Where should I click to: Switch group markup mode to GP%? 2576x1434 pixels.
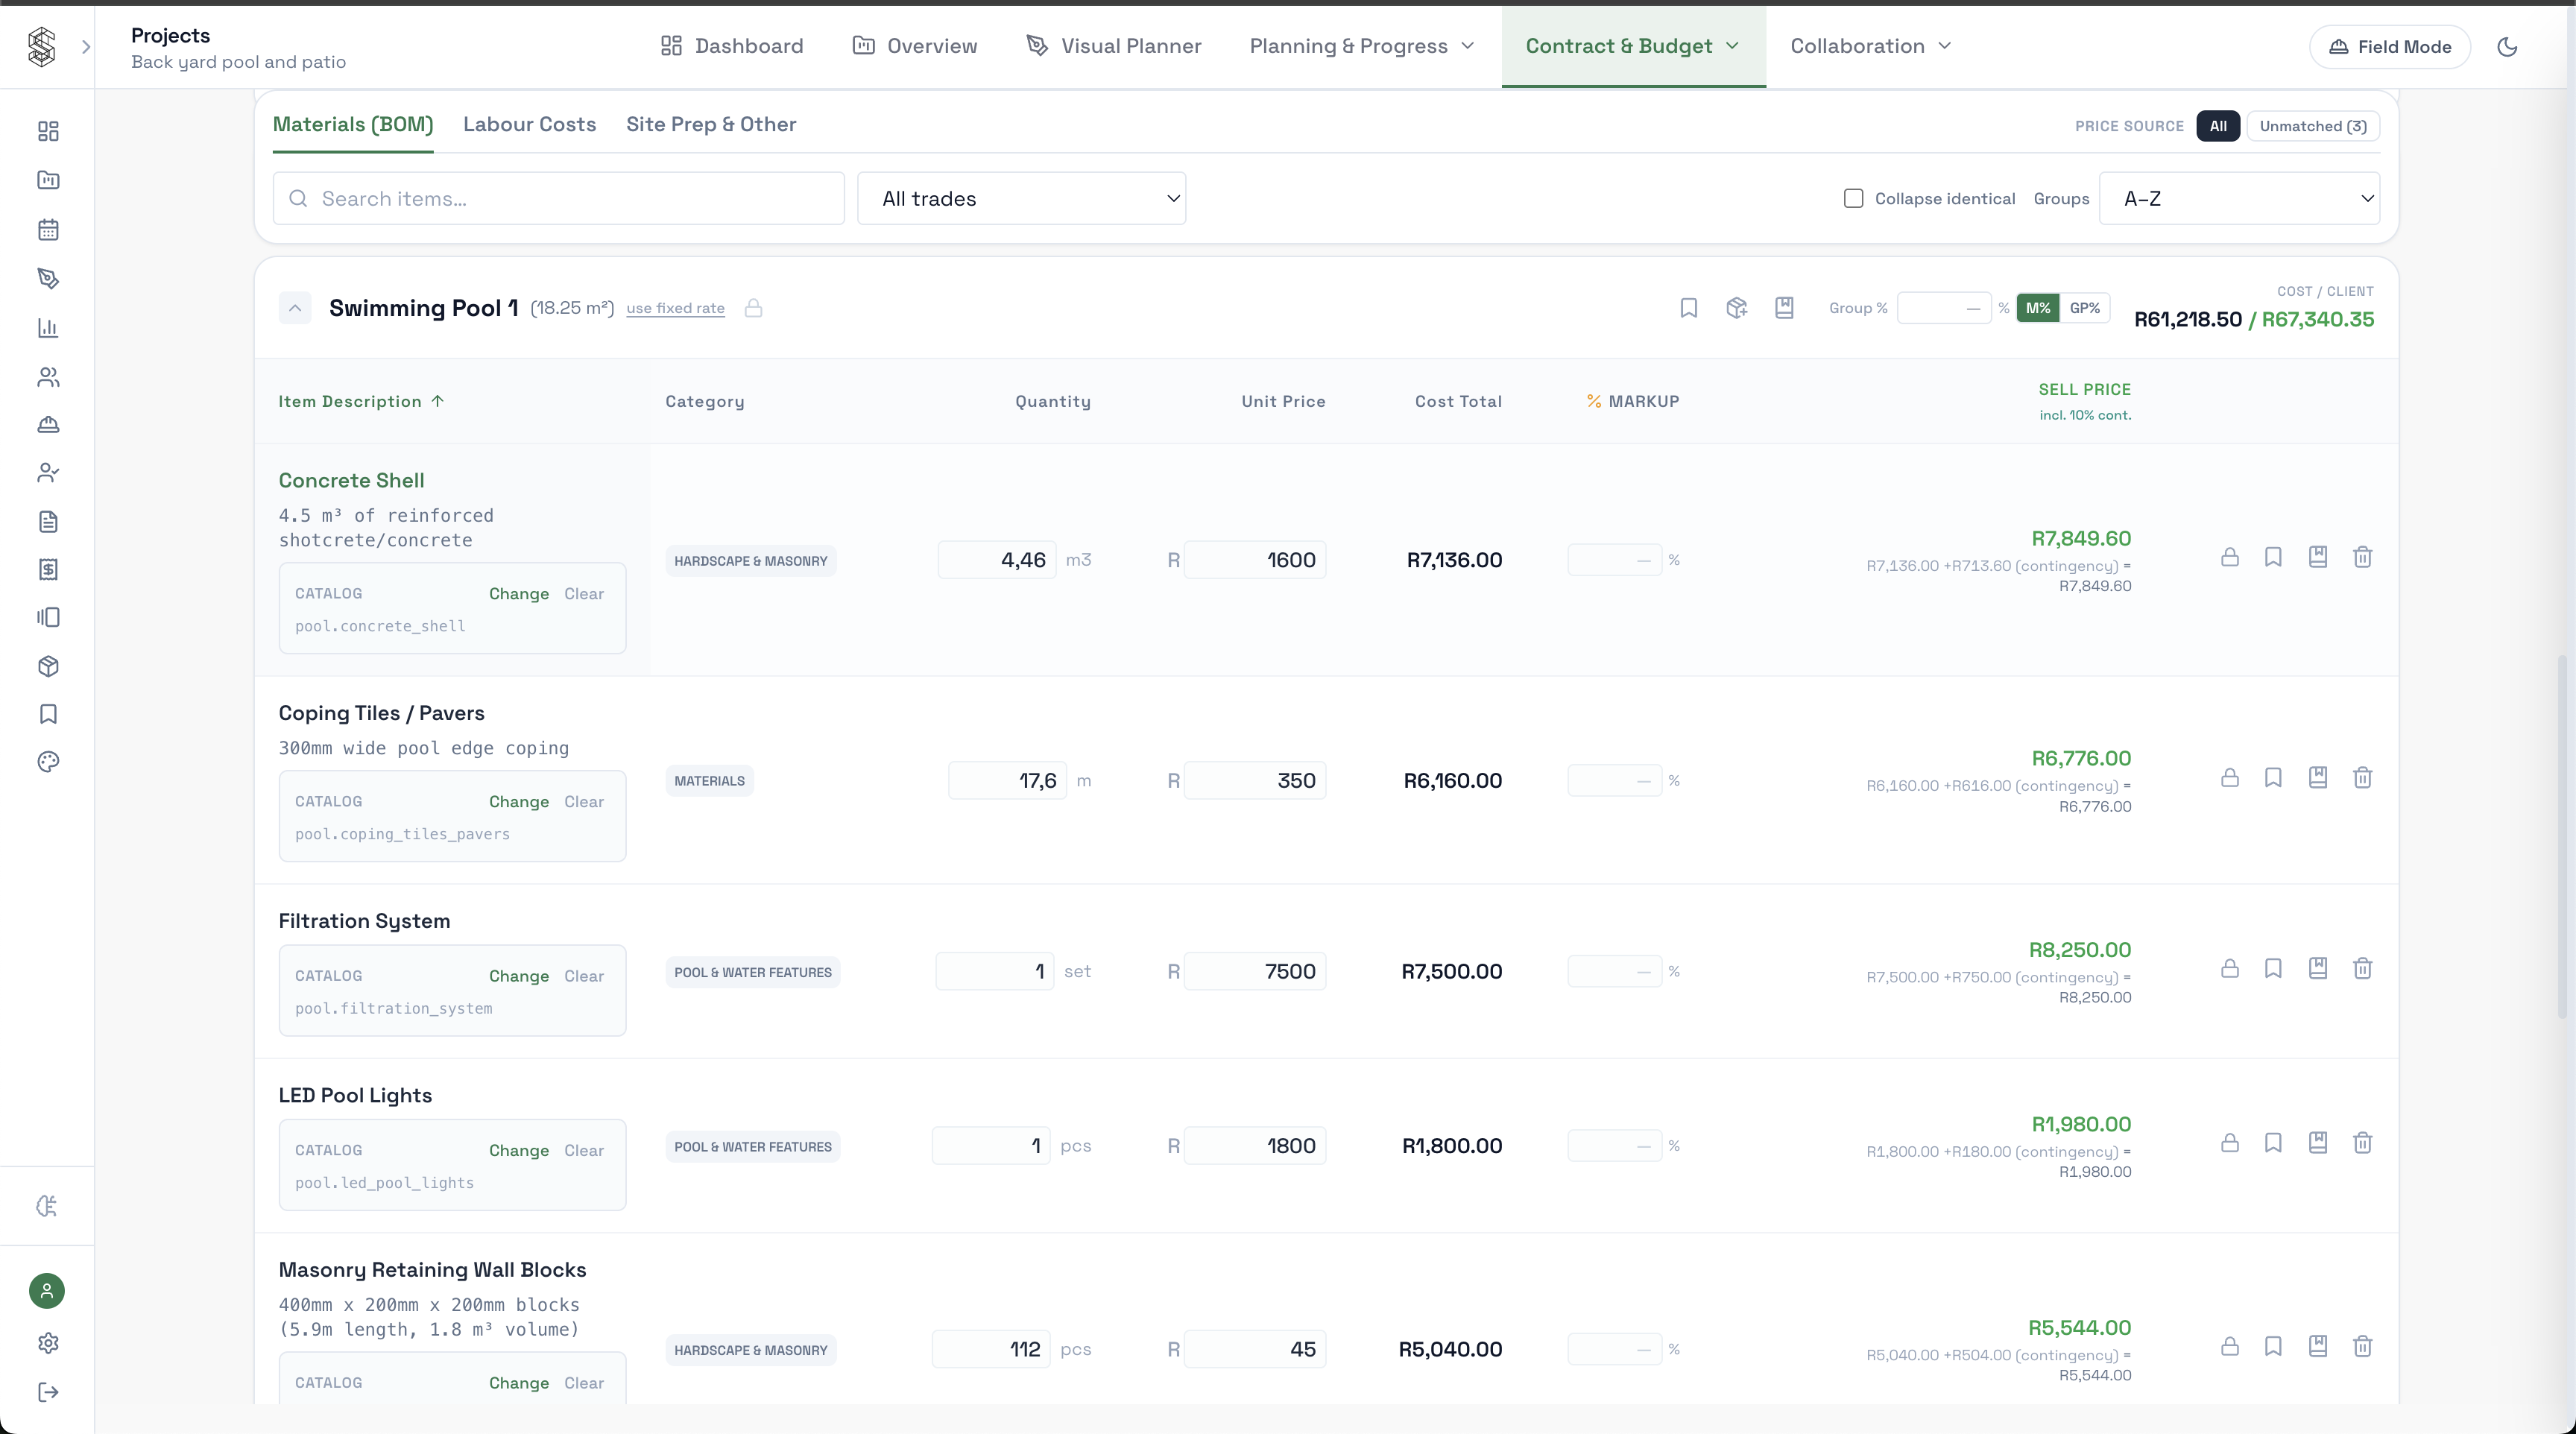[2084, 308]
